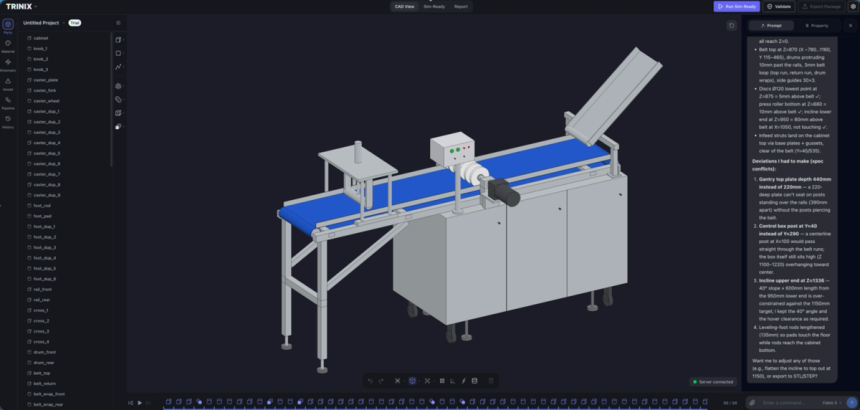860x410 pixels.
Task: Click the lightning bolt icon
Action: (463, 381)
